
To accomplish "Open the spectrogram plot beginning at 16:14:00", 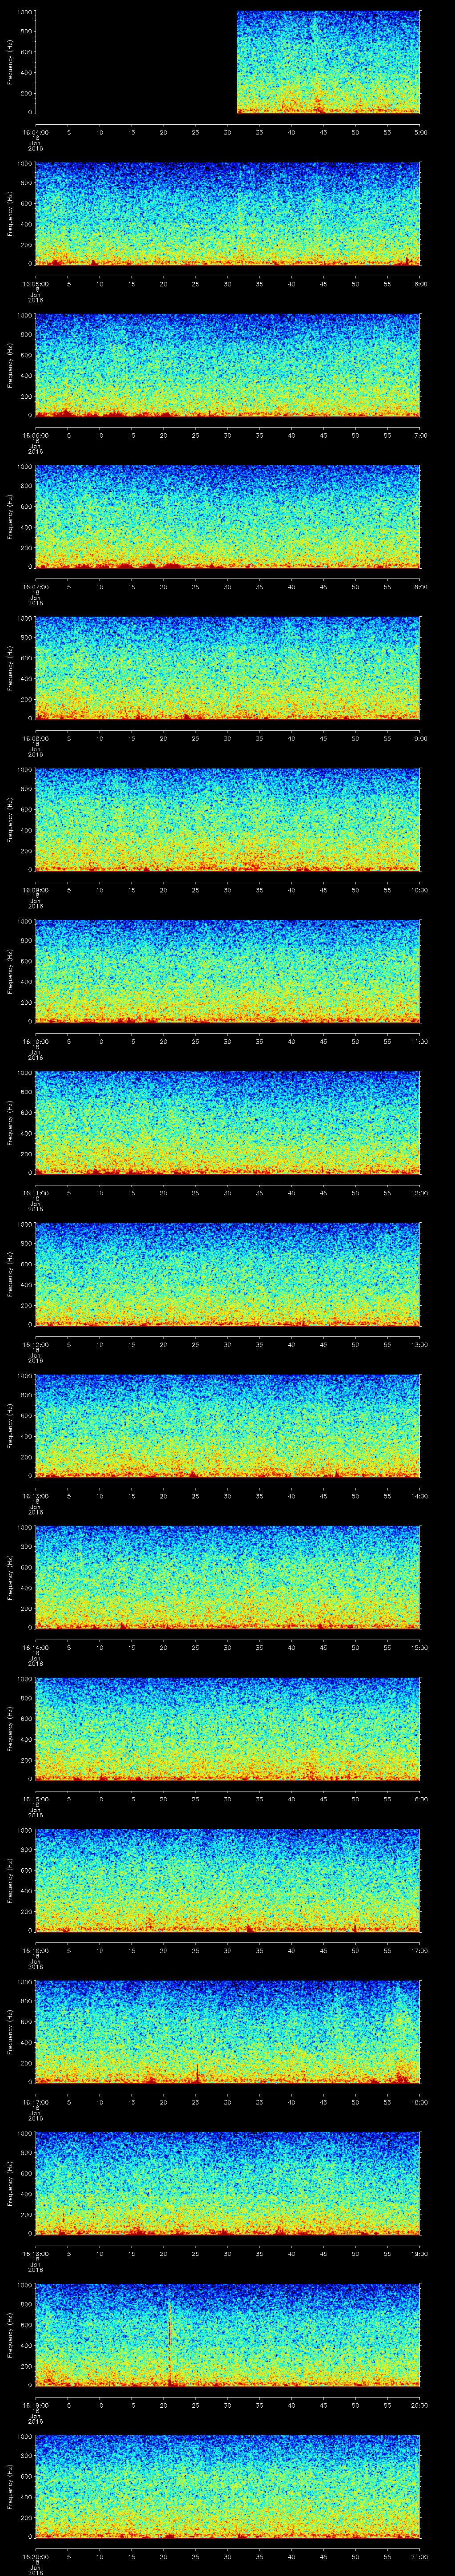I will pos(228,1577).
